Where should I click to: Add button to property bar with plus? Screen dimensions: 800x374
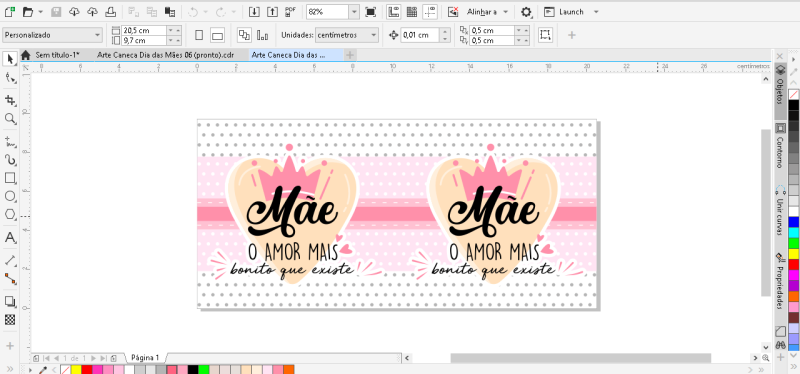click(x=571, y=35)
